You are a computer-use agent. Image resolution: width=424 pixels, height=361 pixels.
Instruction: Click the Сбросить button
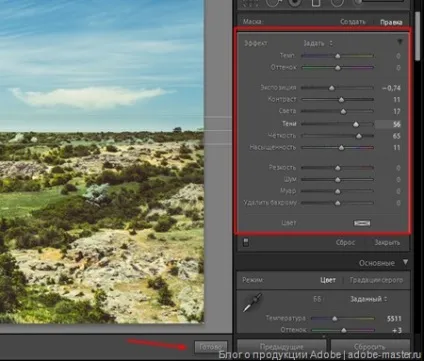click(370, 347)
